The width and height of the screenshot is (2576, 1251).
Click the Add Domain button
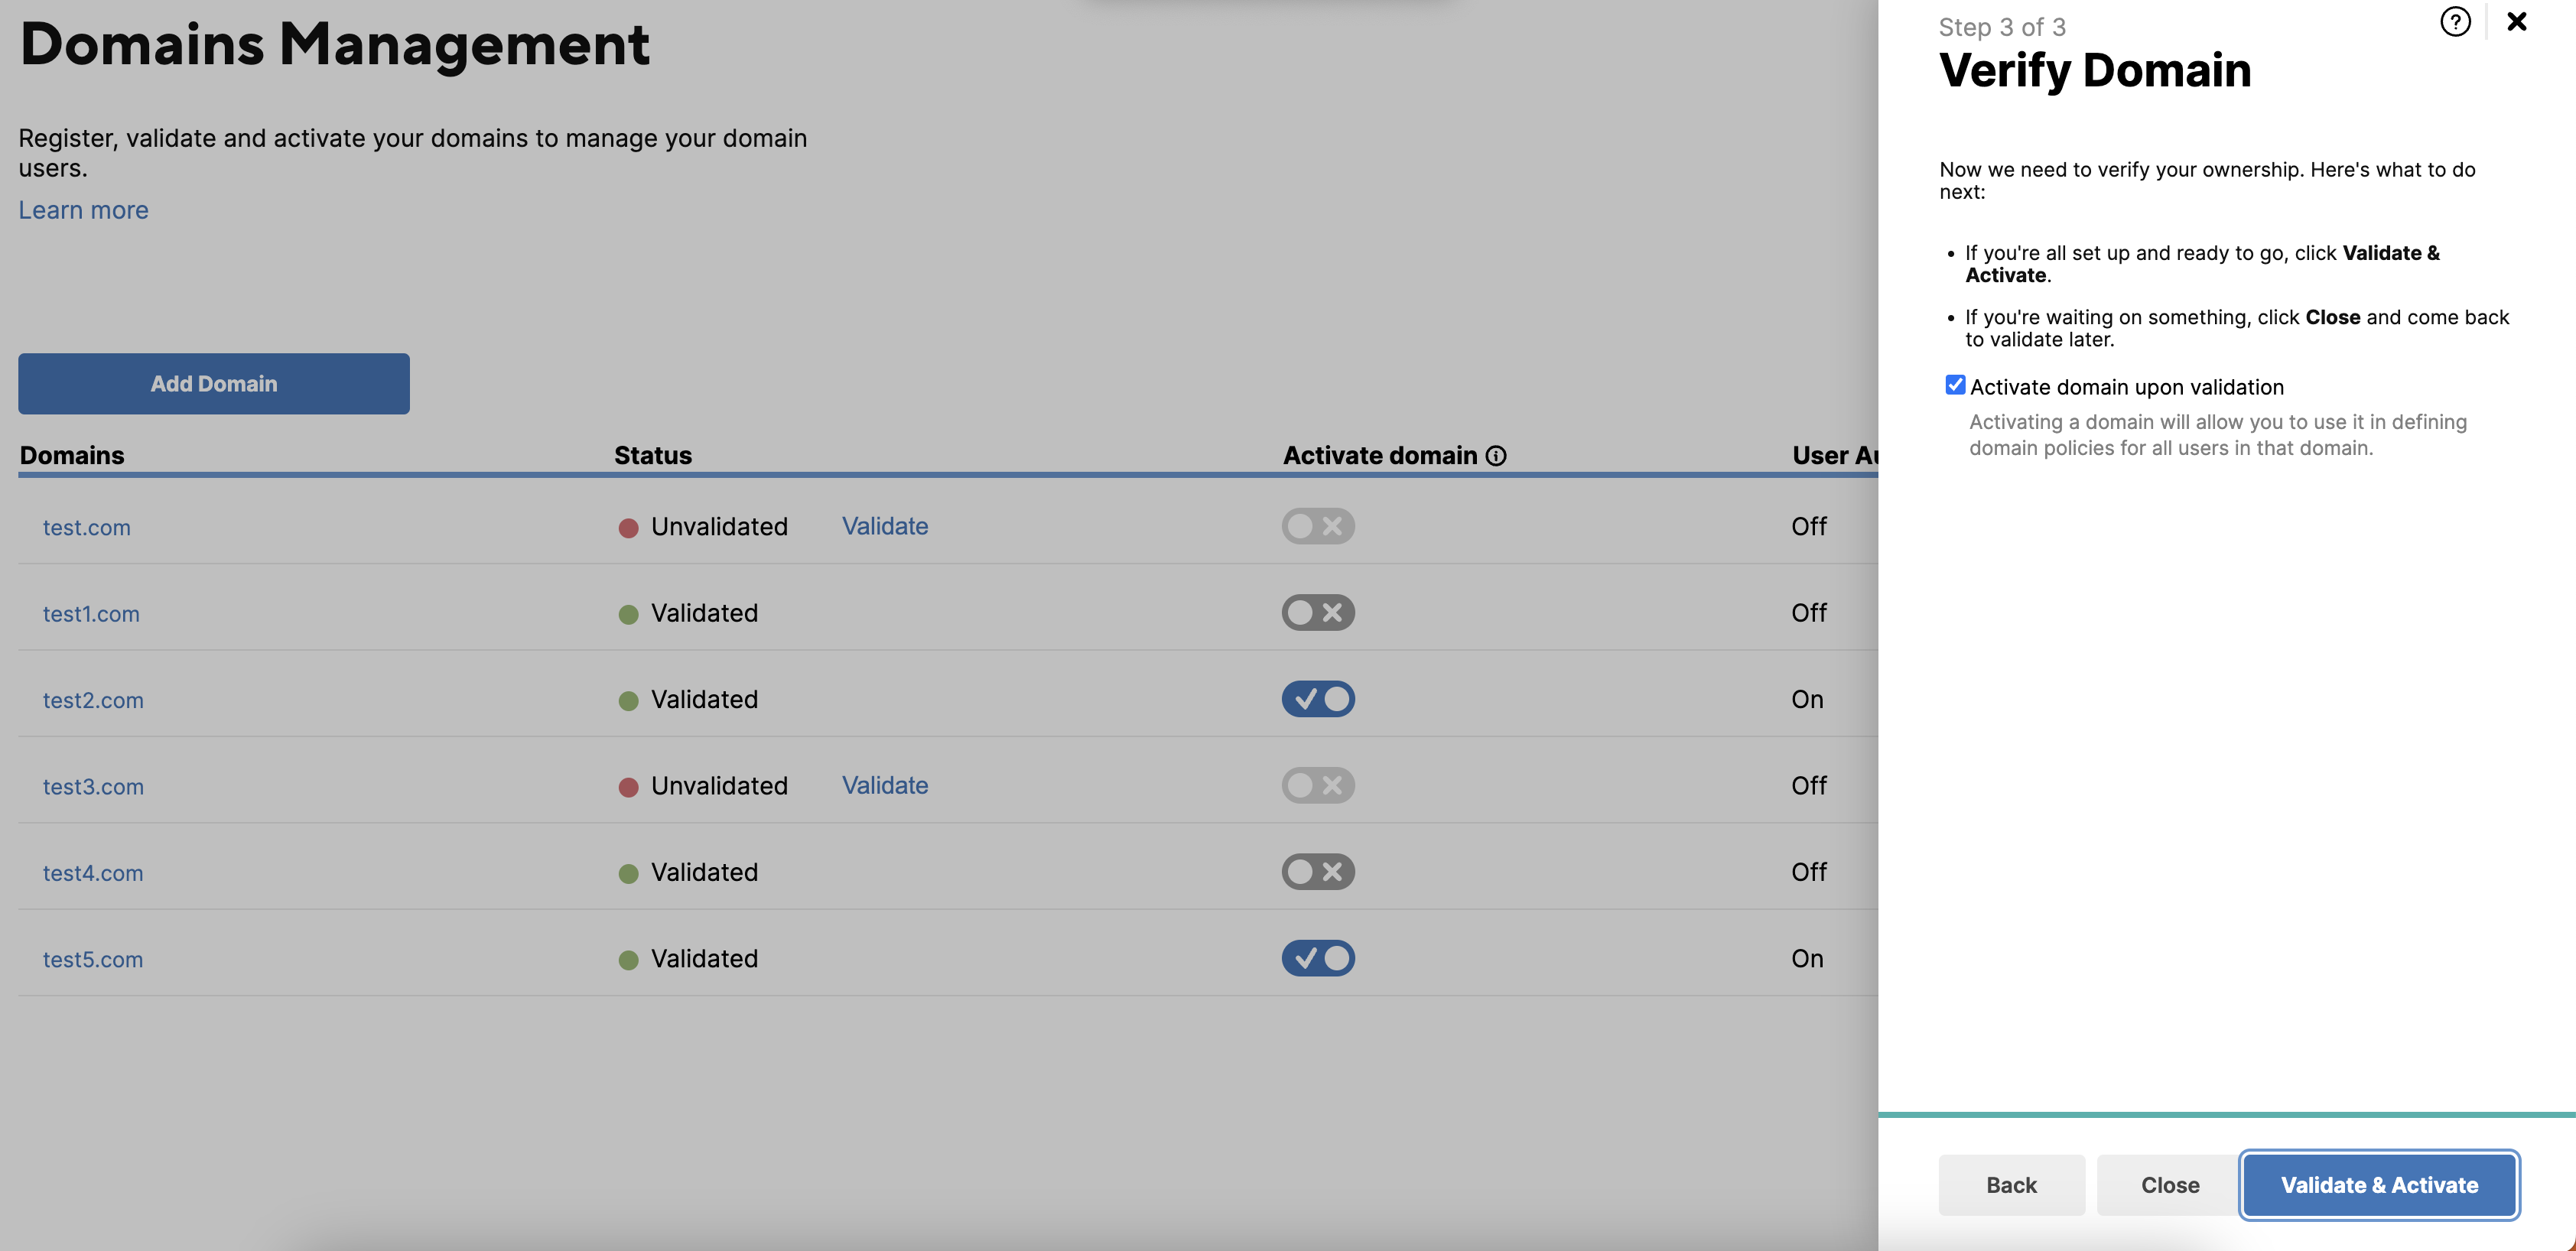click(x=213, y=382)
